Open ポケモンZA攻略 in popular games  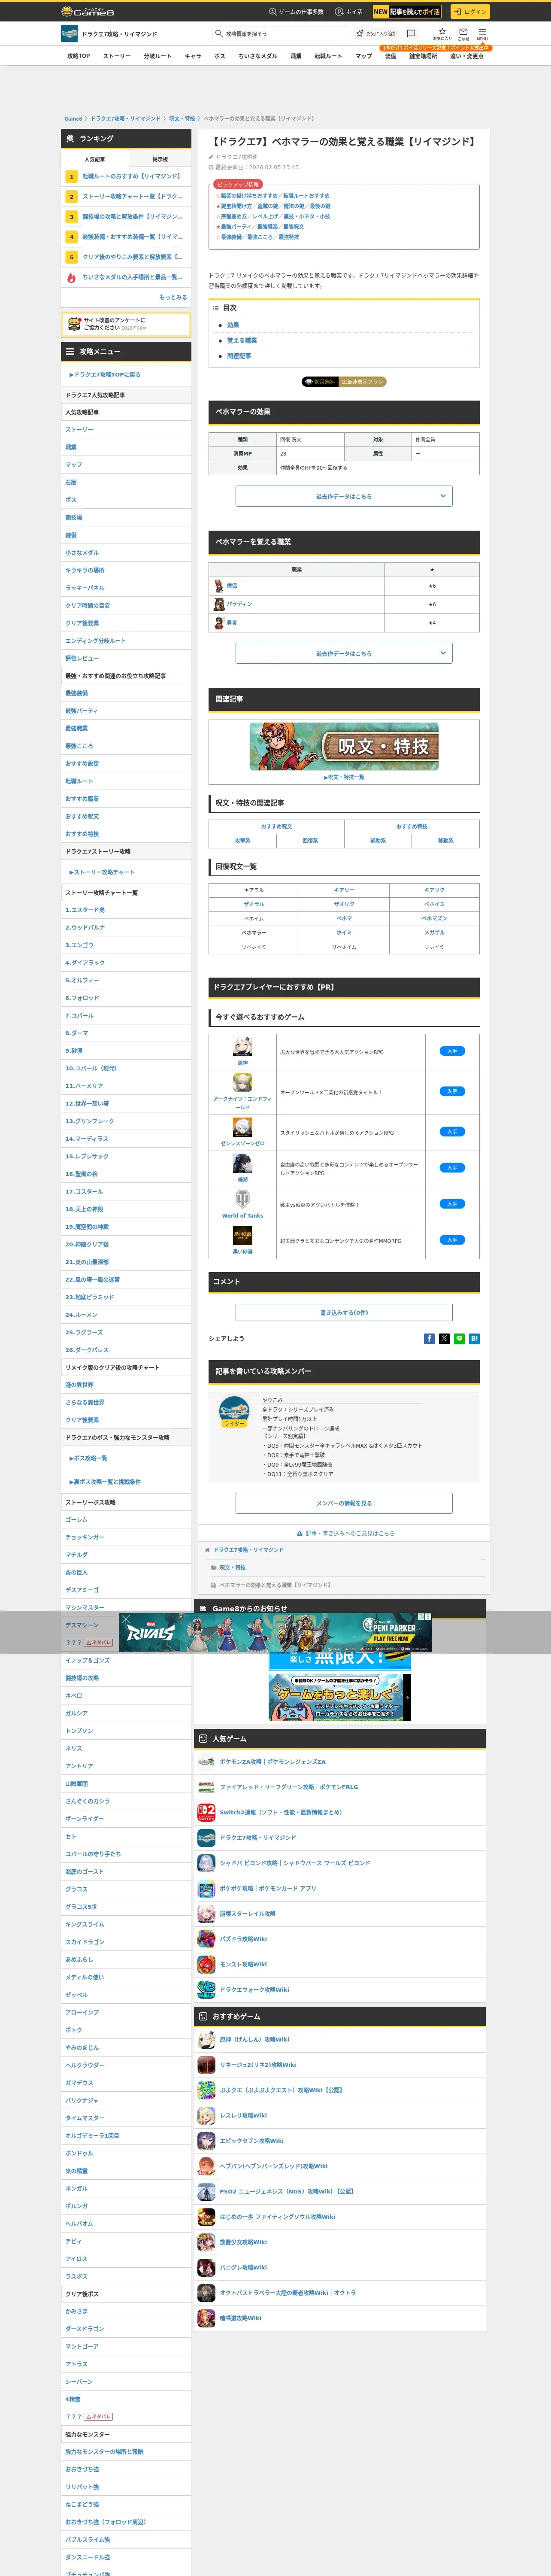pyautogui.click(x=273, y=1762)
